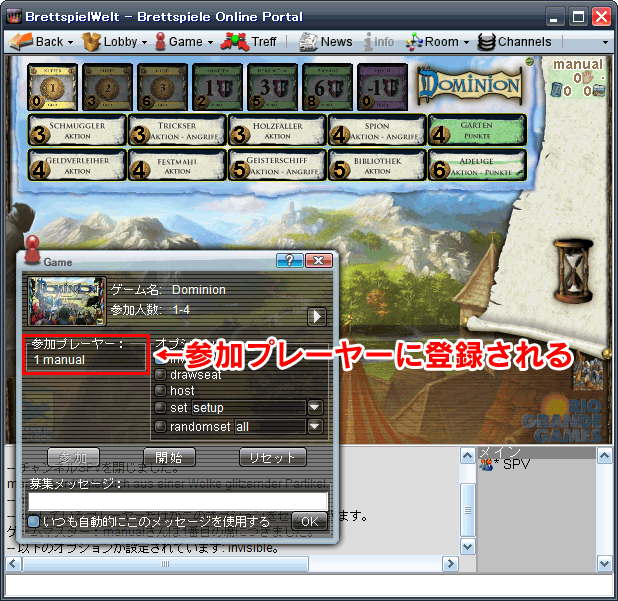This screenshot has height=601, width=618.
Task: Open the set setup dropdown
Action: (315, 407)
